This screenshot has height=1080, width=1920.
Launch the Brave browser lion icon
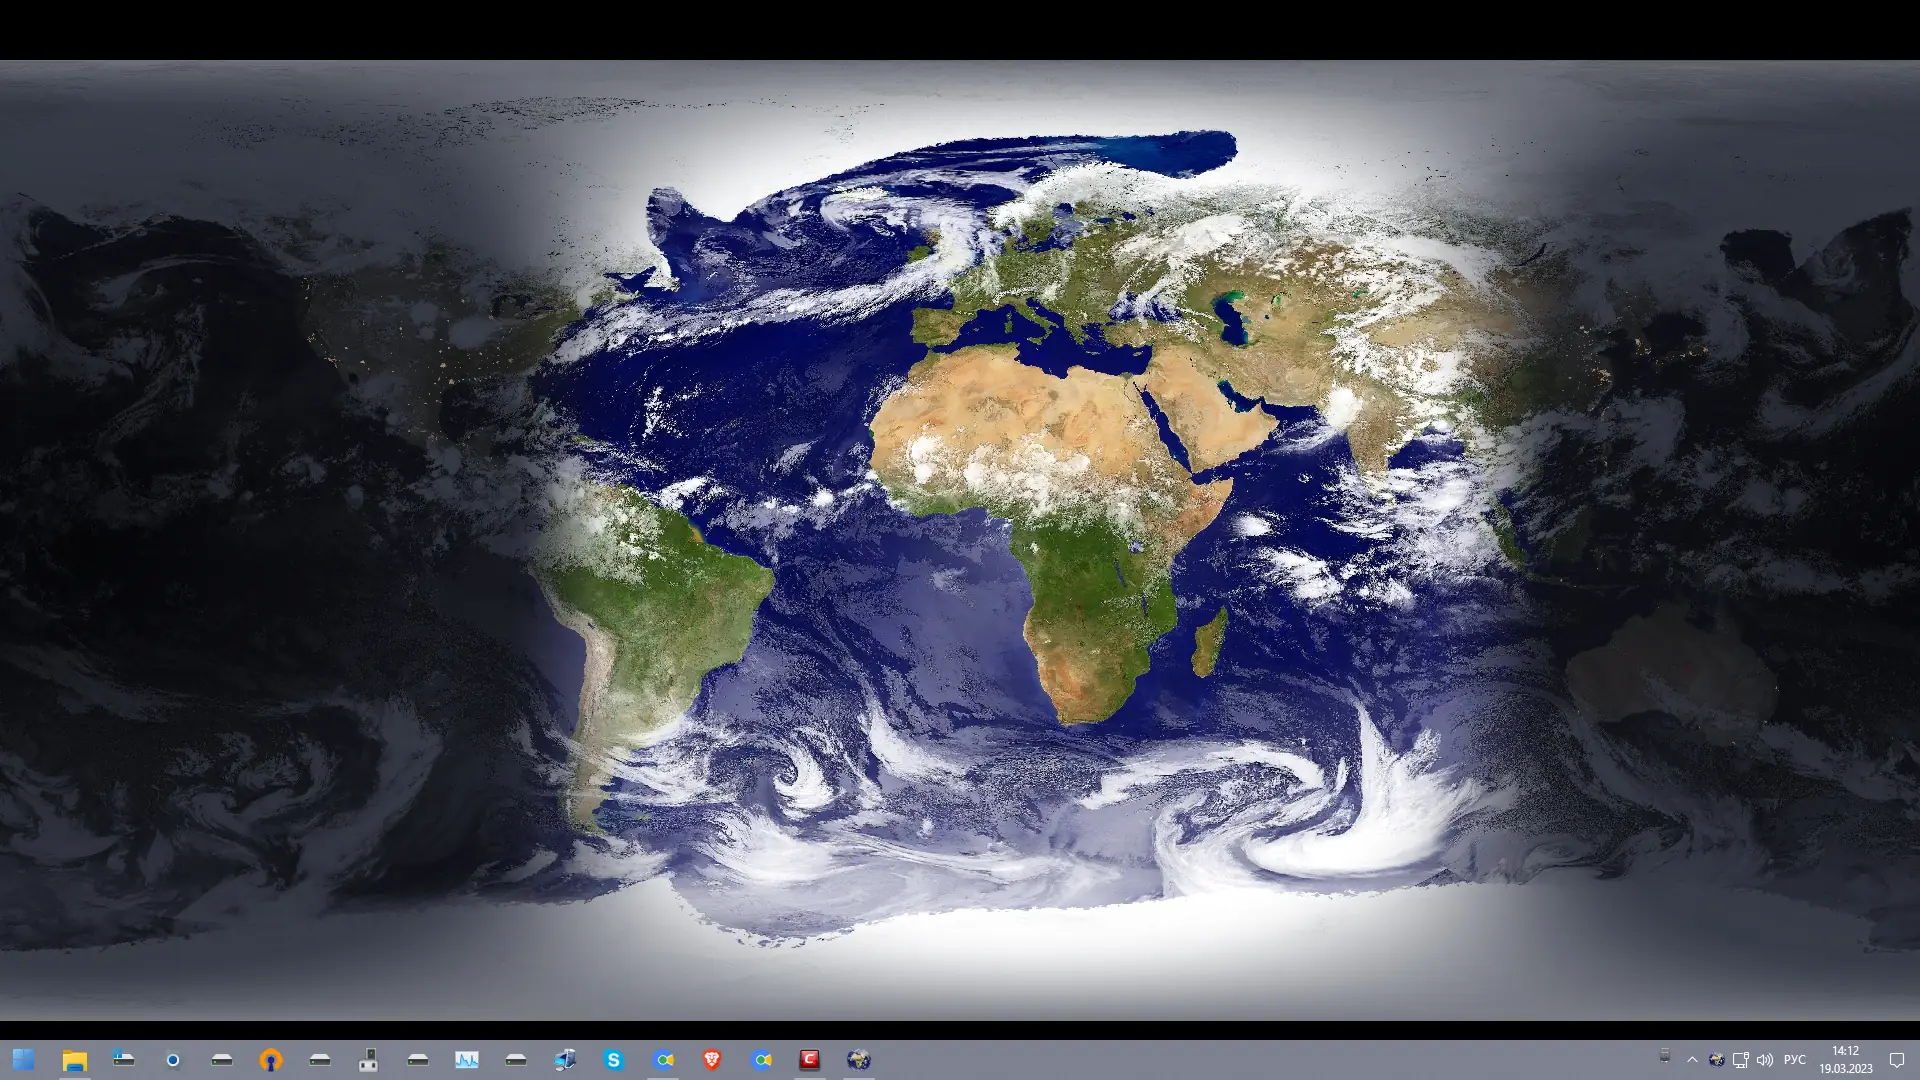click(x=712, y=1059)
